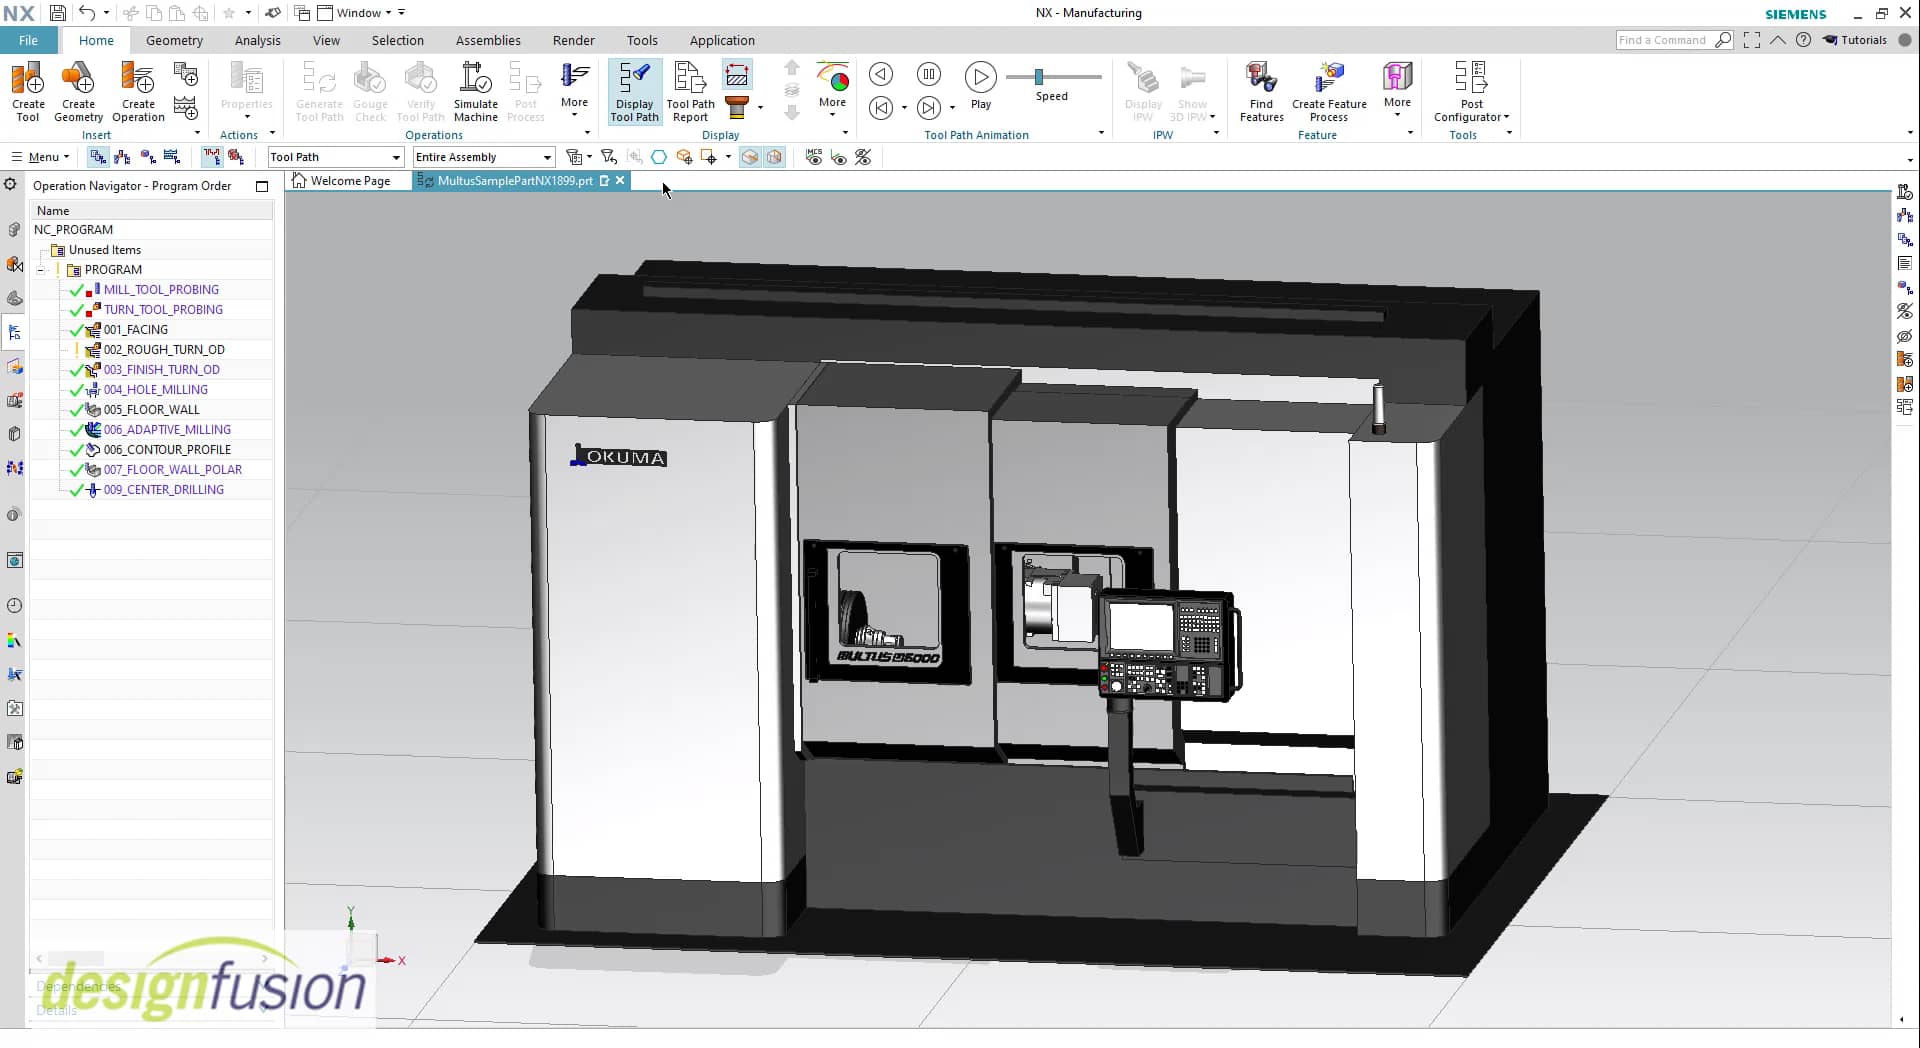Enable the 002_ROUGH_TURN_OD operation checkmark
Viewport: 1920px width, 1048px height.
77,349
